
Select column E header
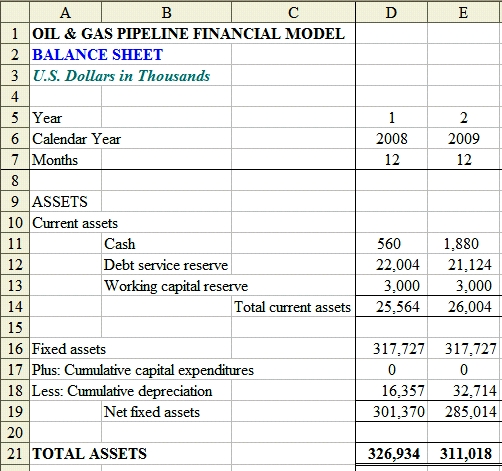pyautogui.click(x=463, y=13)
